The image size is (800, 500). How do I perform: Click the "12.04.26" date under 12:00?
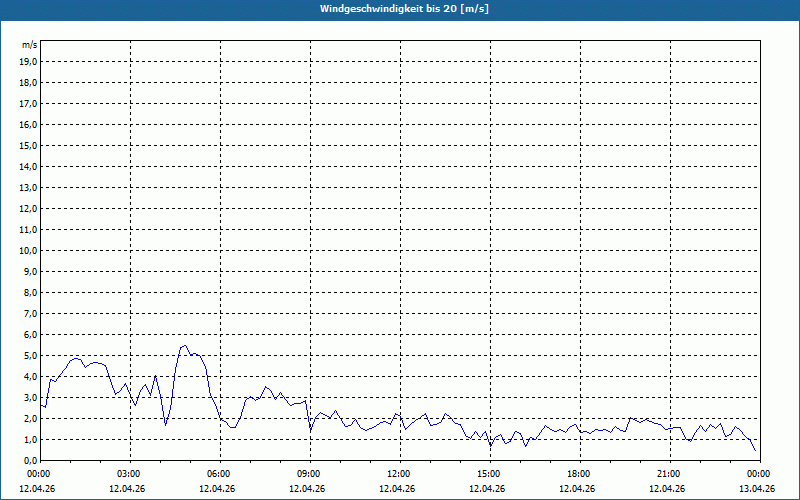click(397, 489)
